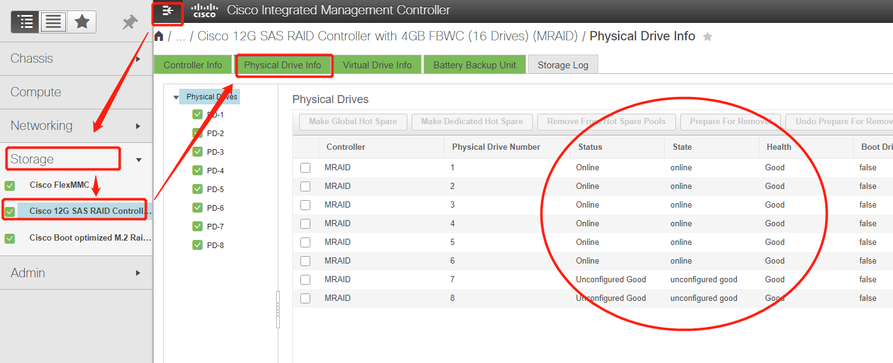The image size is (893, 363).
Task: Click Make Global Hot Spare button
Action: [x=353, y=121]
